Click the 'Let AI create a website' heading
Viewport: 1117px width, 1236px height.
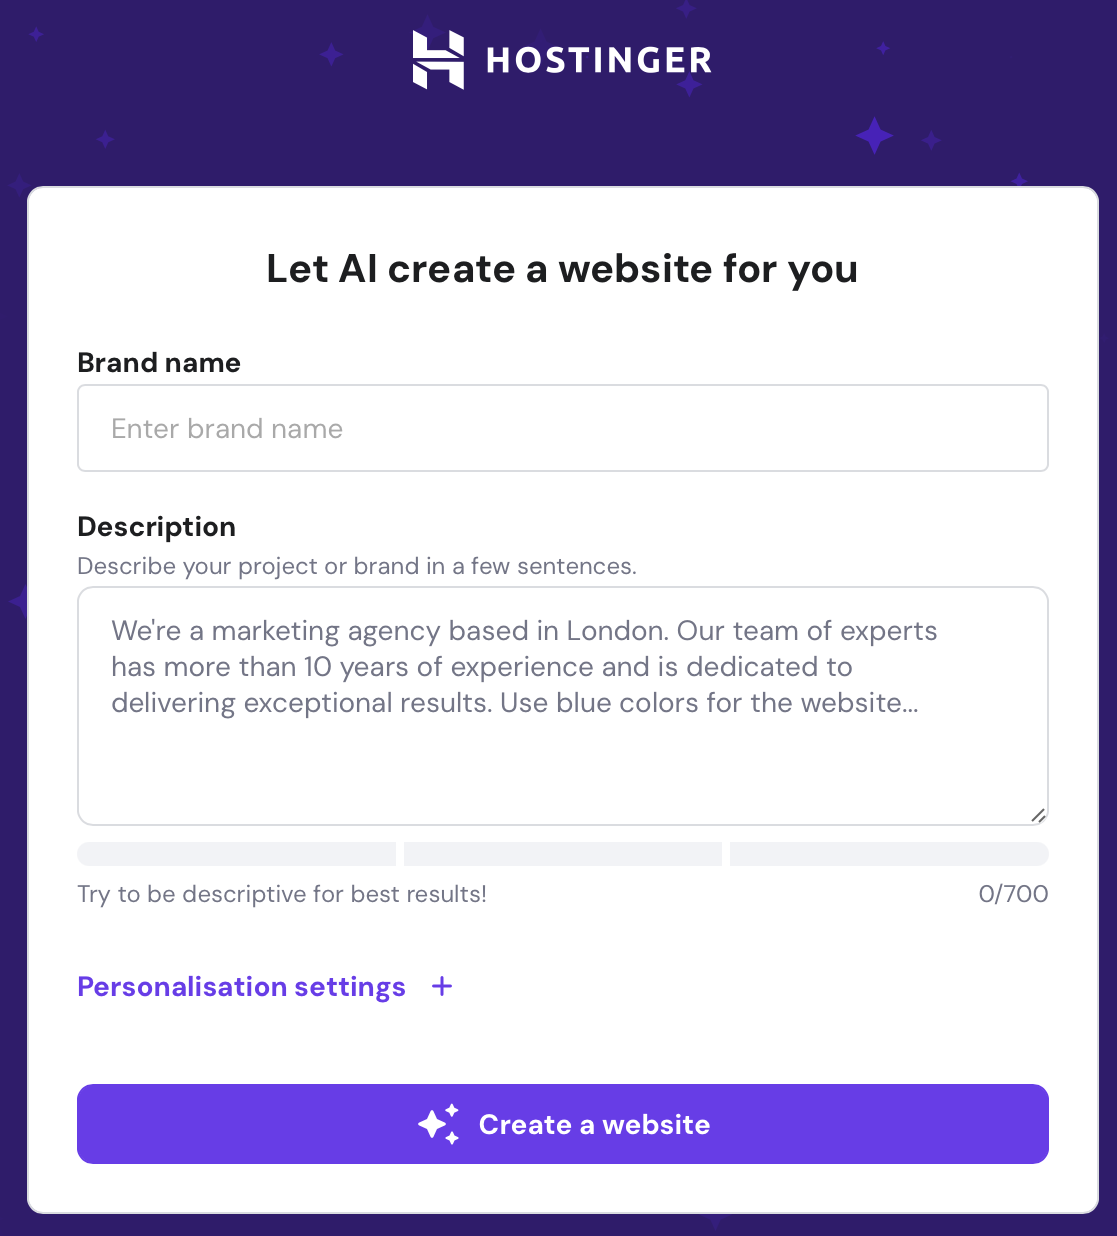561,268
